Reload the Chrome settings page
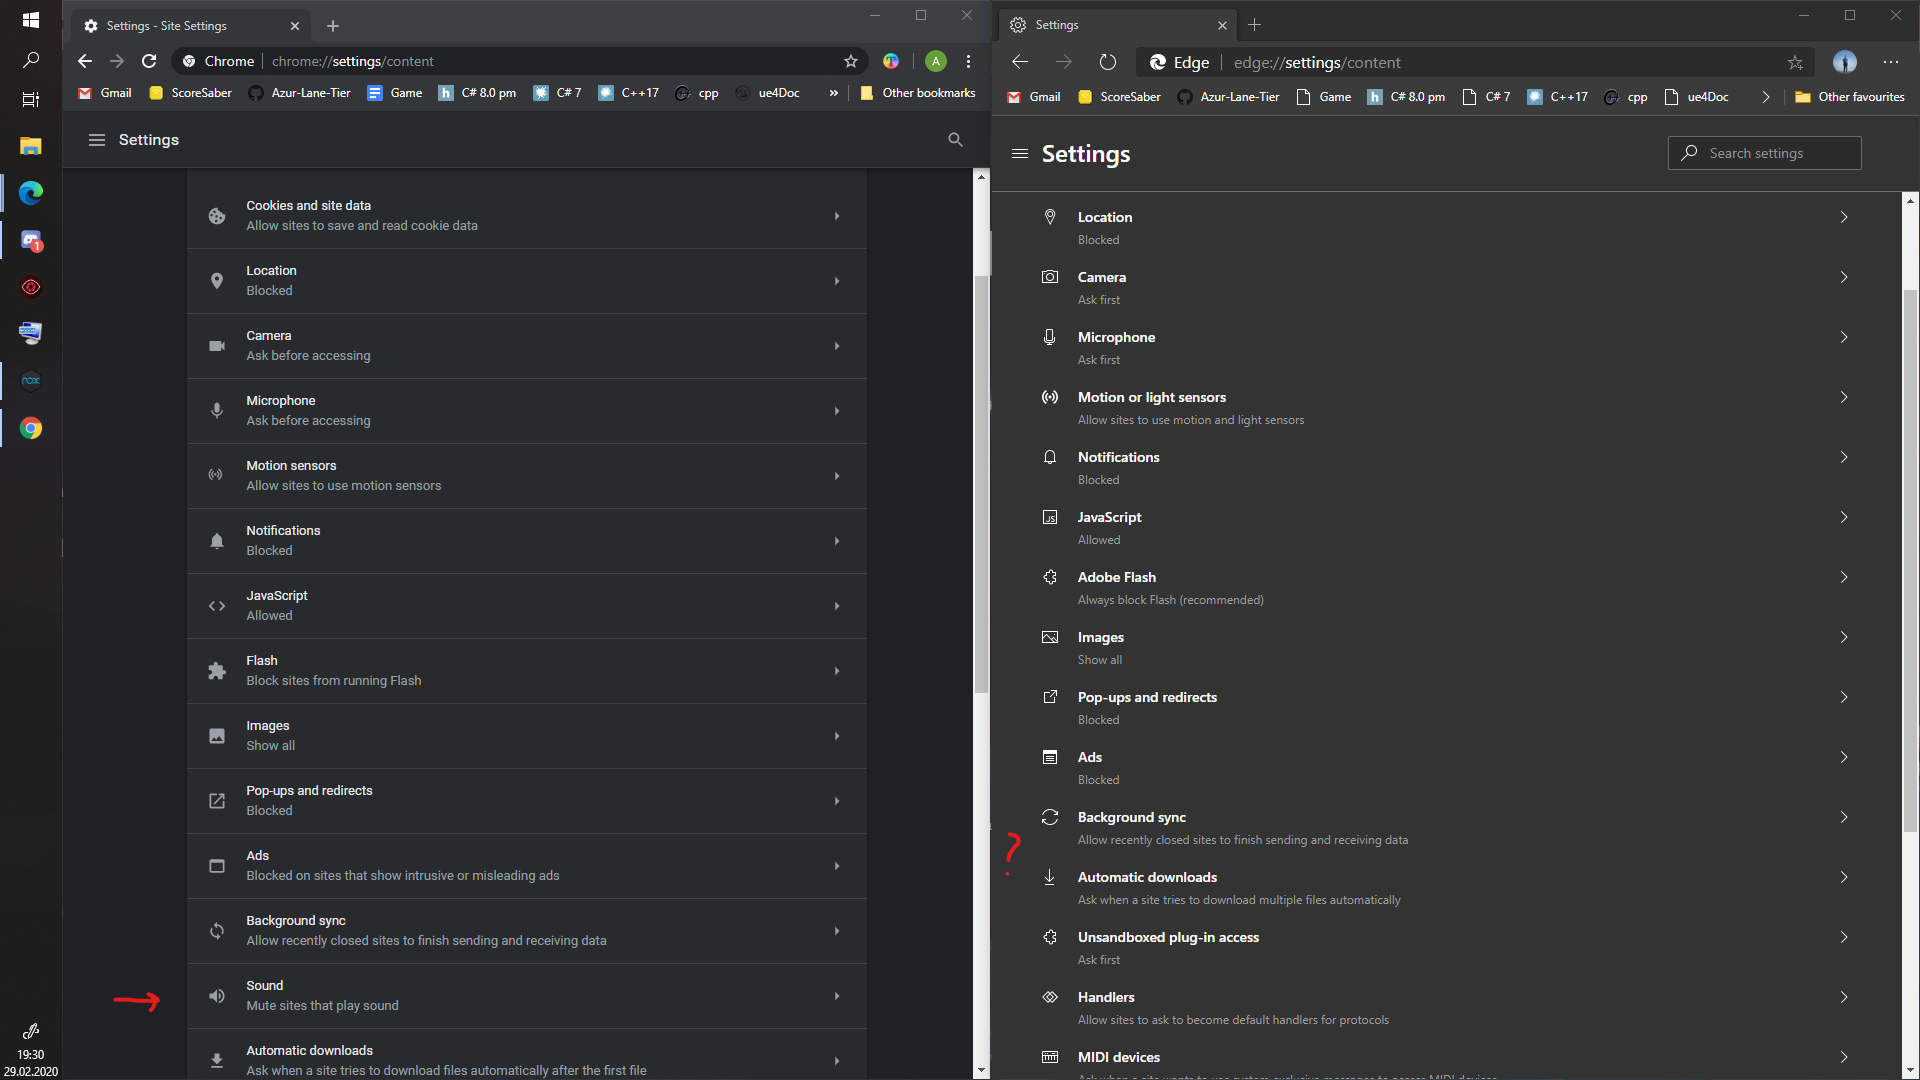This screenshot has width=1920, height=1080. click(149, 61)
